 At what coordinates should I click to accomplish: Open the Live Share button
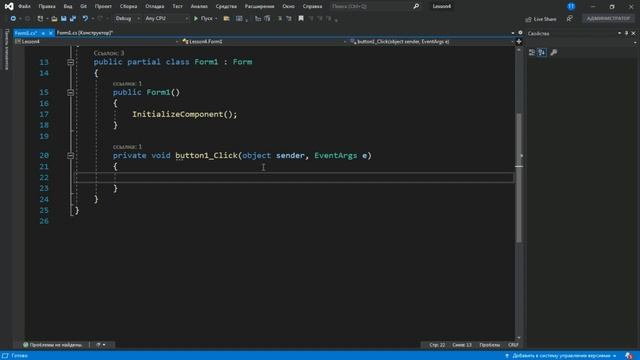[x=541, y=19]
